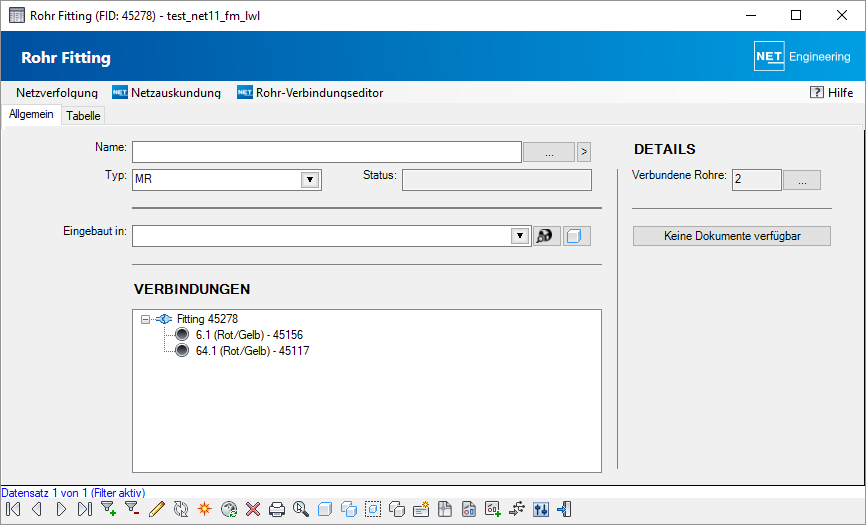866x525 pixels.
Task: Jump to the last record
Action: [85, 509]
